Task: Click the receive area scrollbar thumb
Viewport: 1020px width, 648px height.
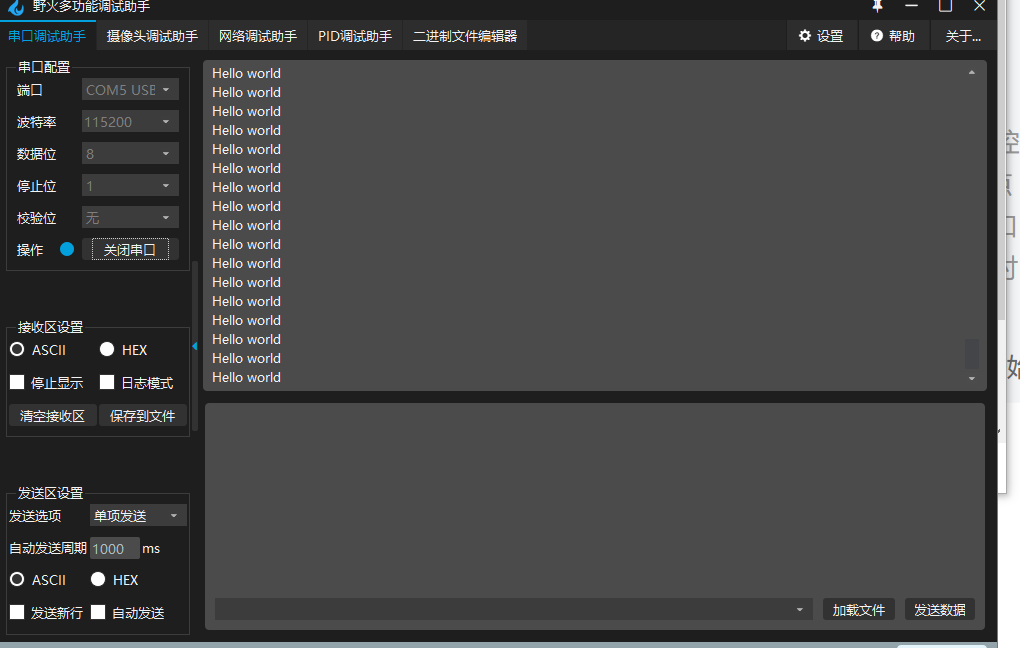Action: point(972,353)
